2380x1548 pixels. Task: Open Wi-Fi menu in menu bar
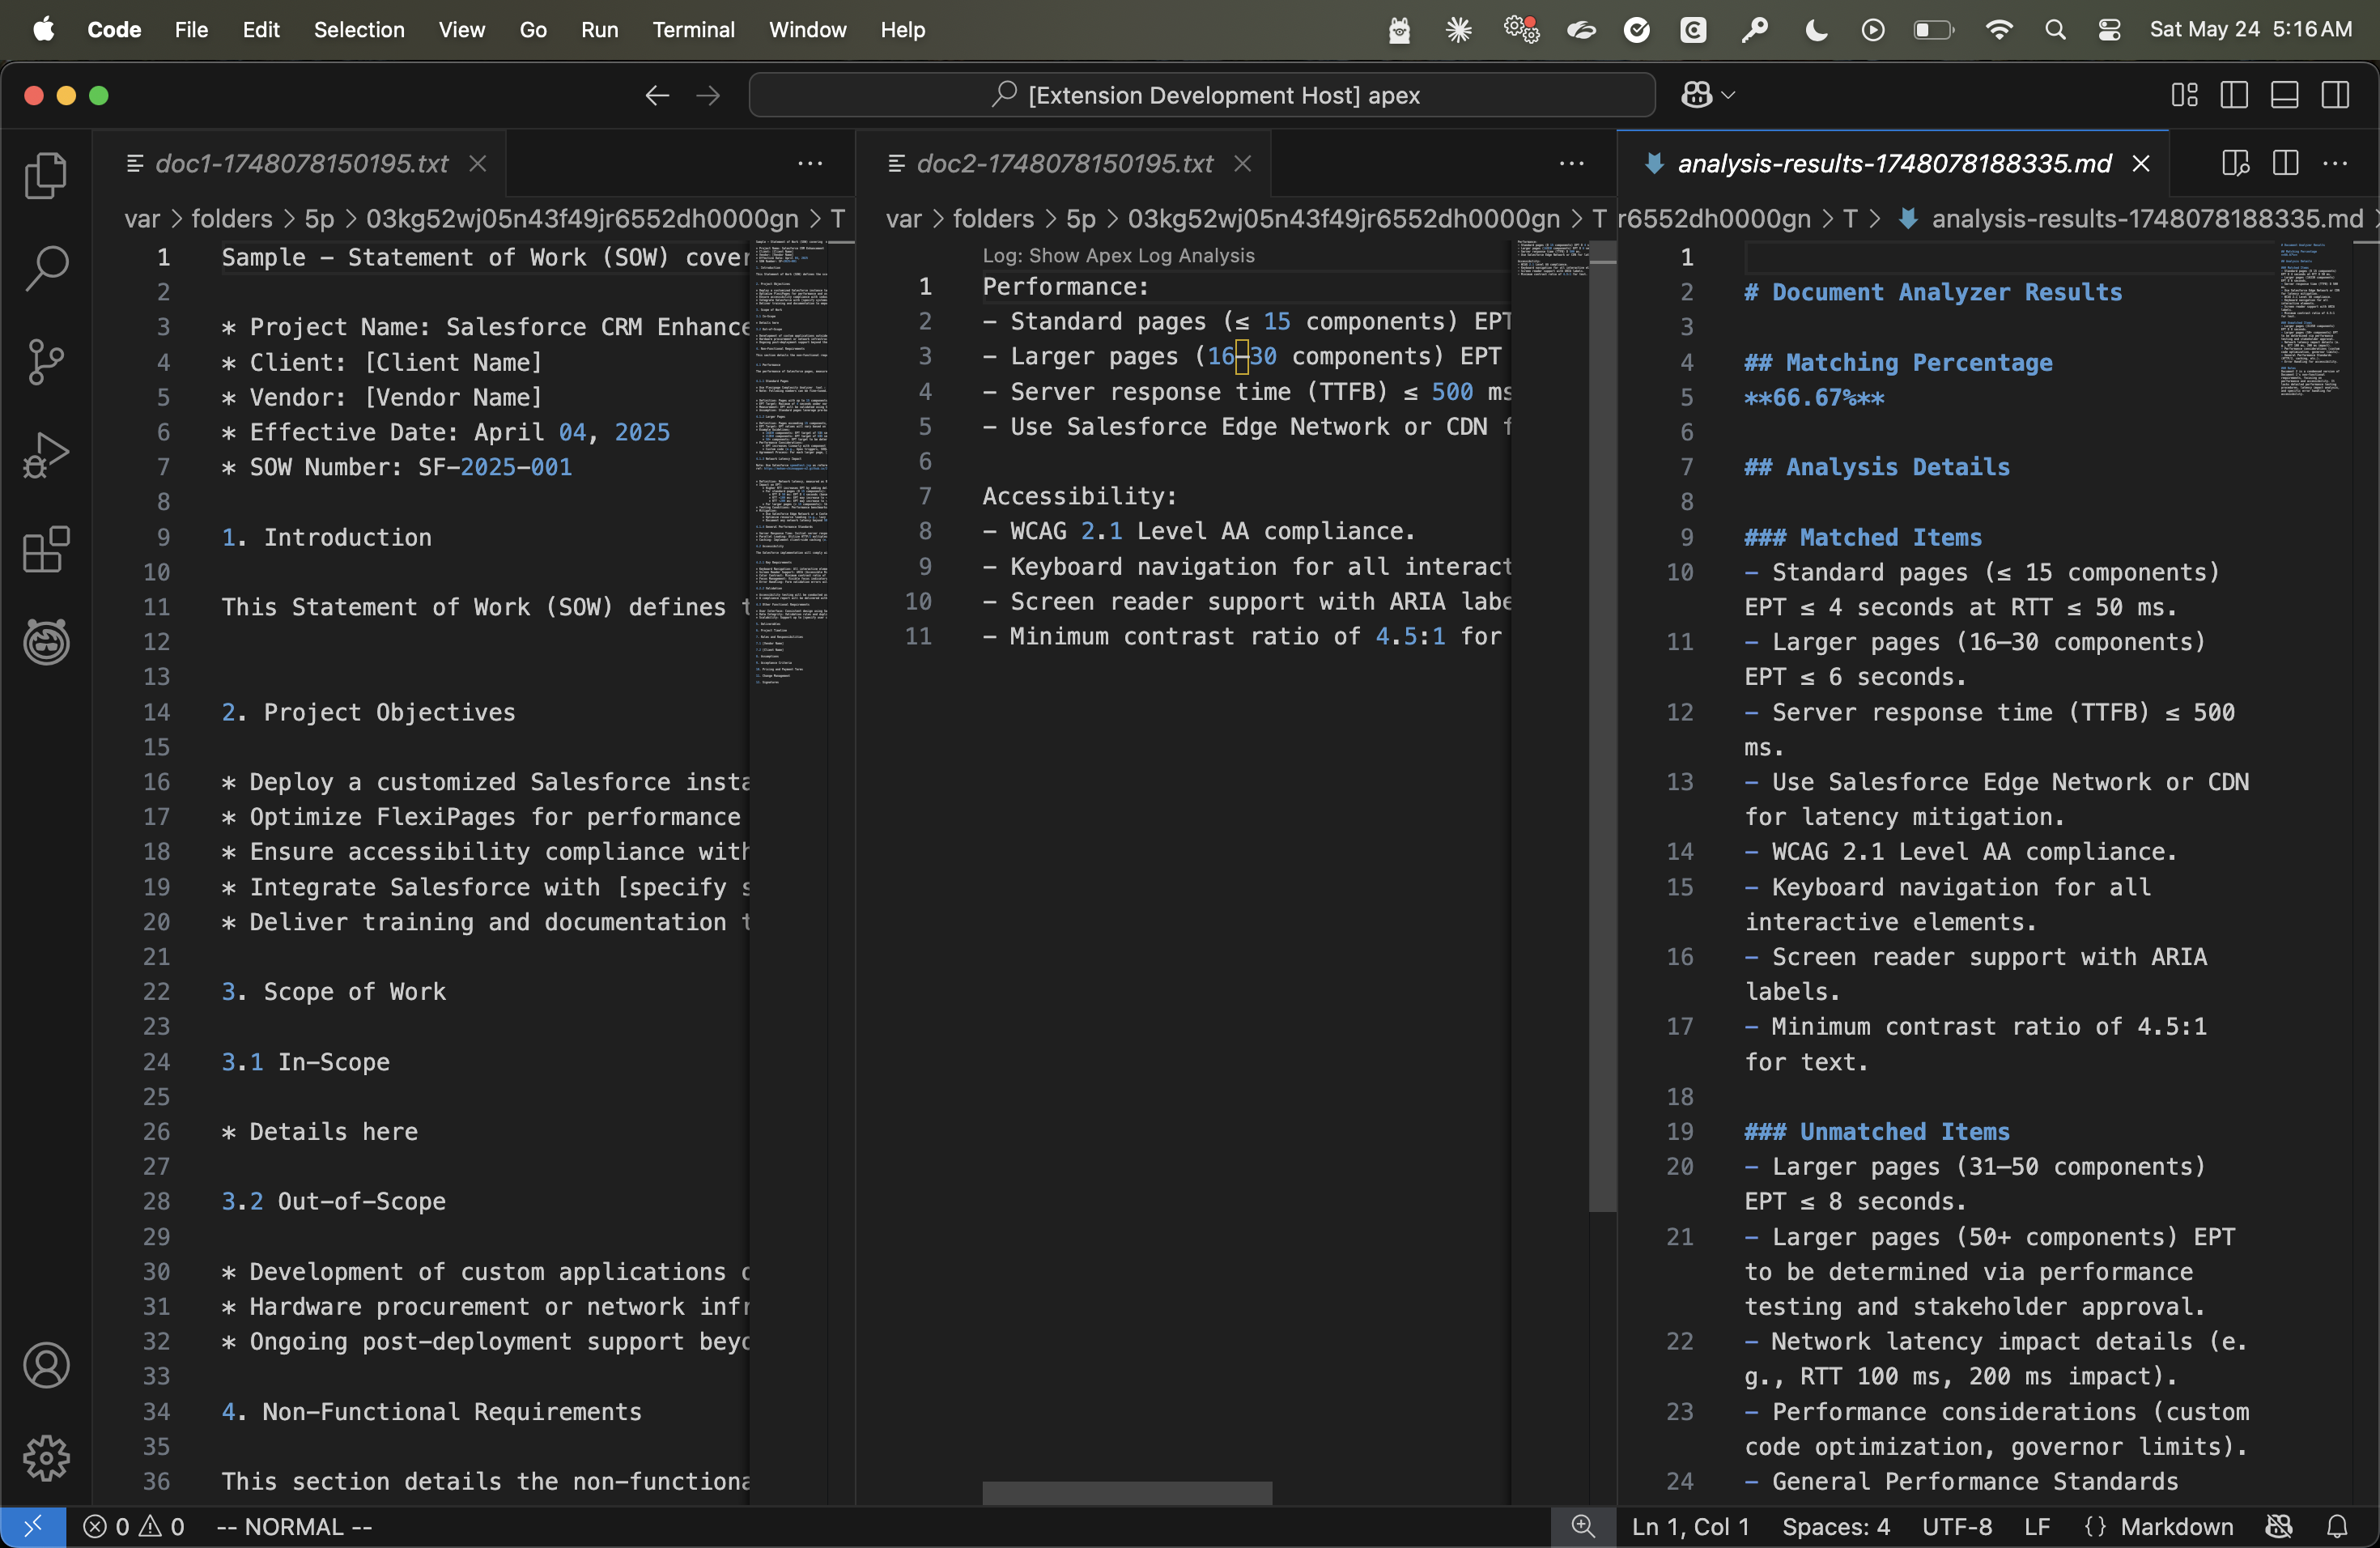pos(1998,30)
